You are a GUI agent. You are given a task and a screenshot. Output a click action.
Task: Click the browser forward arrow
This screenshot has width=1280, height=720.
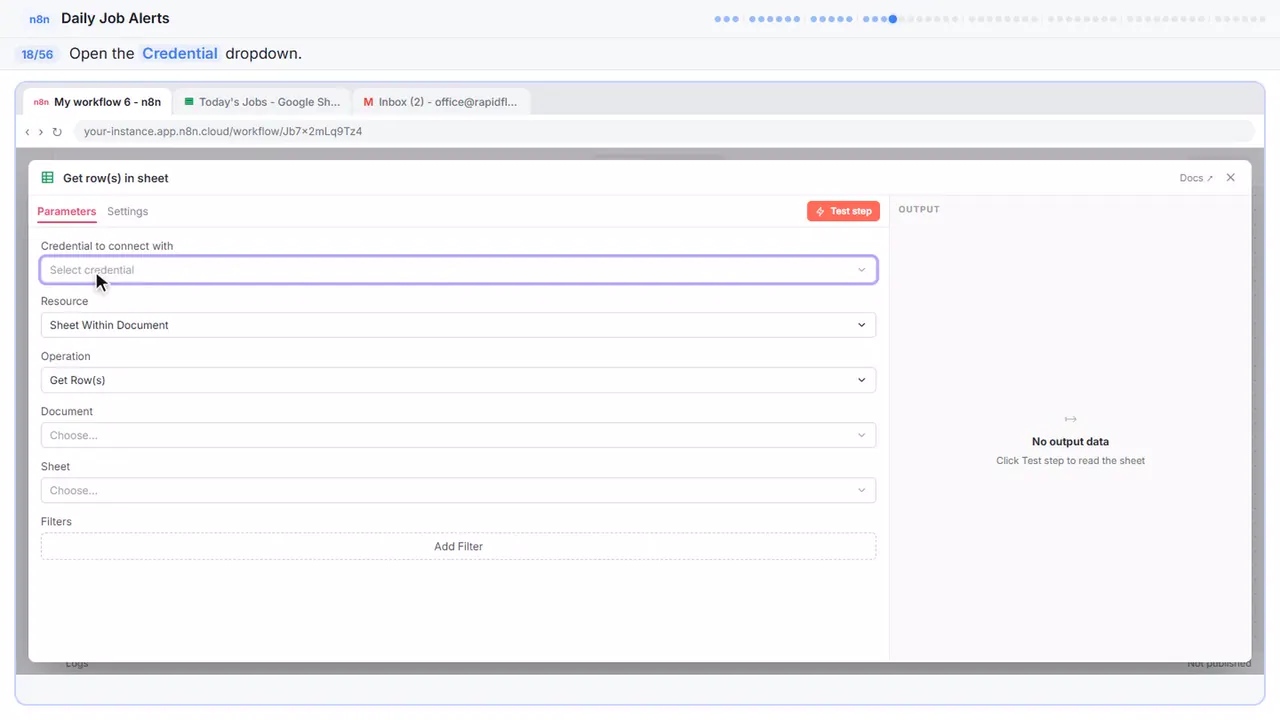[x=41, y=132]
